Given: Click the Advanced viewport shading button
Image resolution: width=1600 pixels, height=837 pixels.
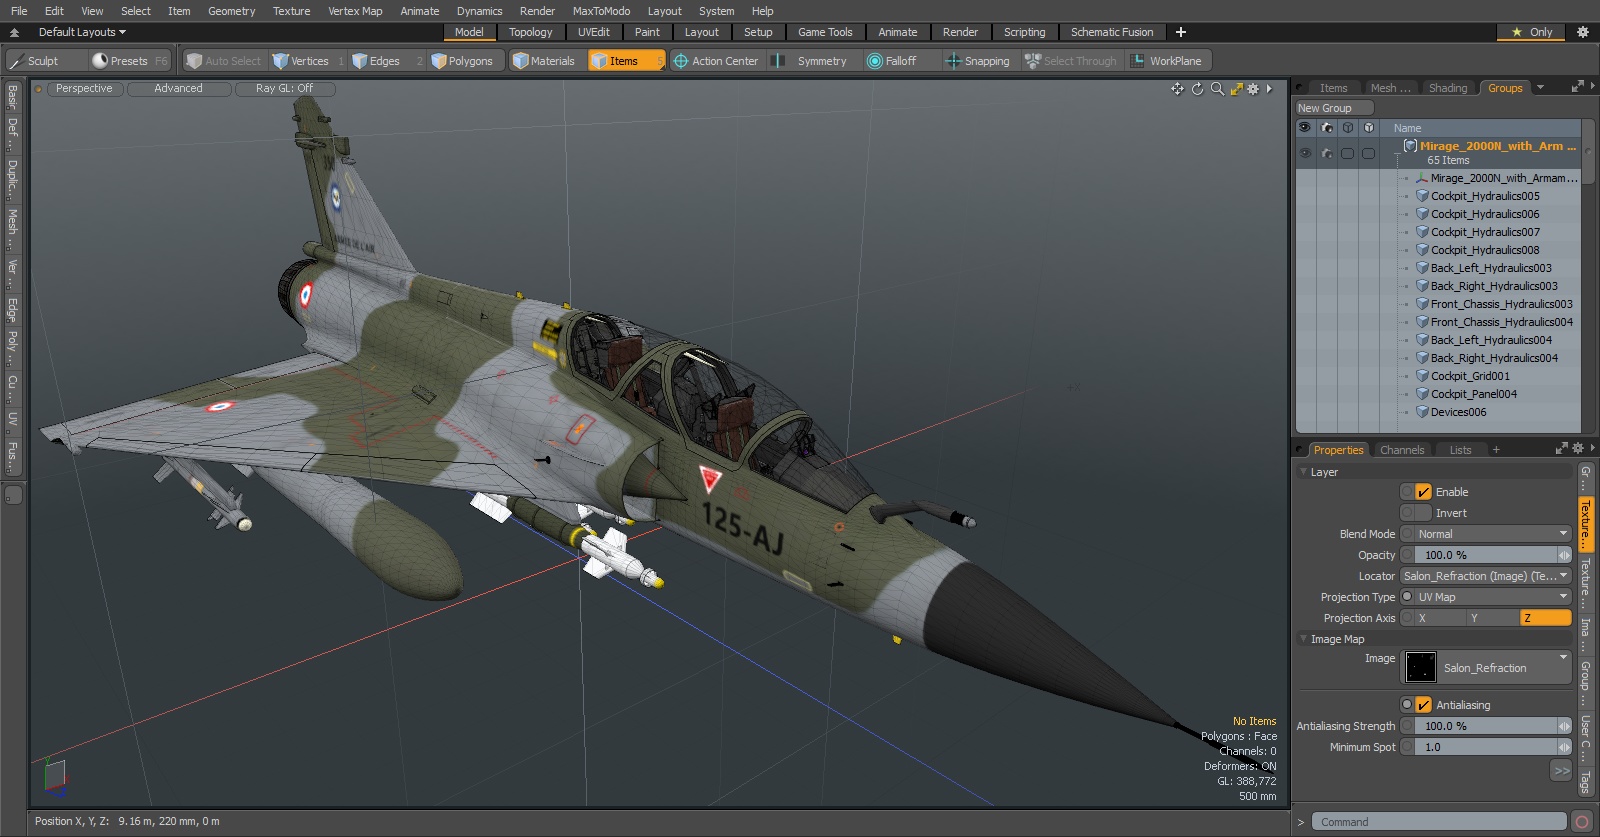Looking at the screenshot, I should [178, 89].
